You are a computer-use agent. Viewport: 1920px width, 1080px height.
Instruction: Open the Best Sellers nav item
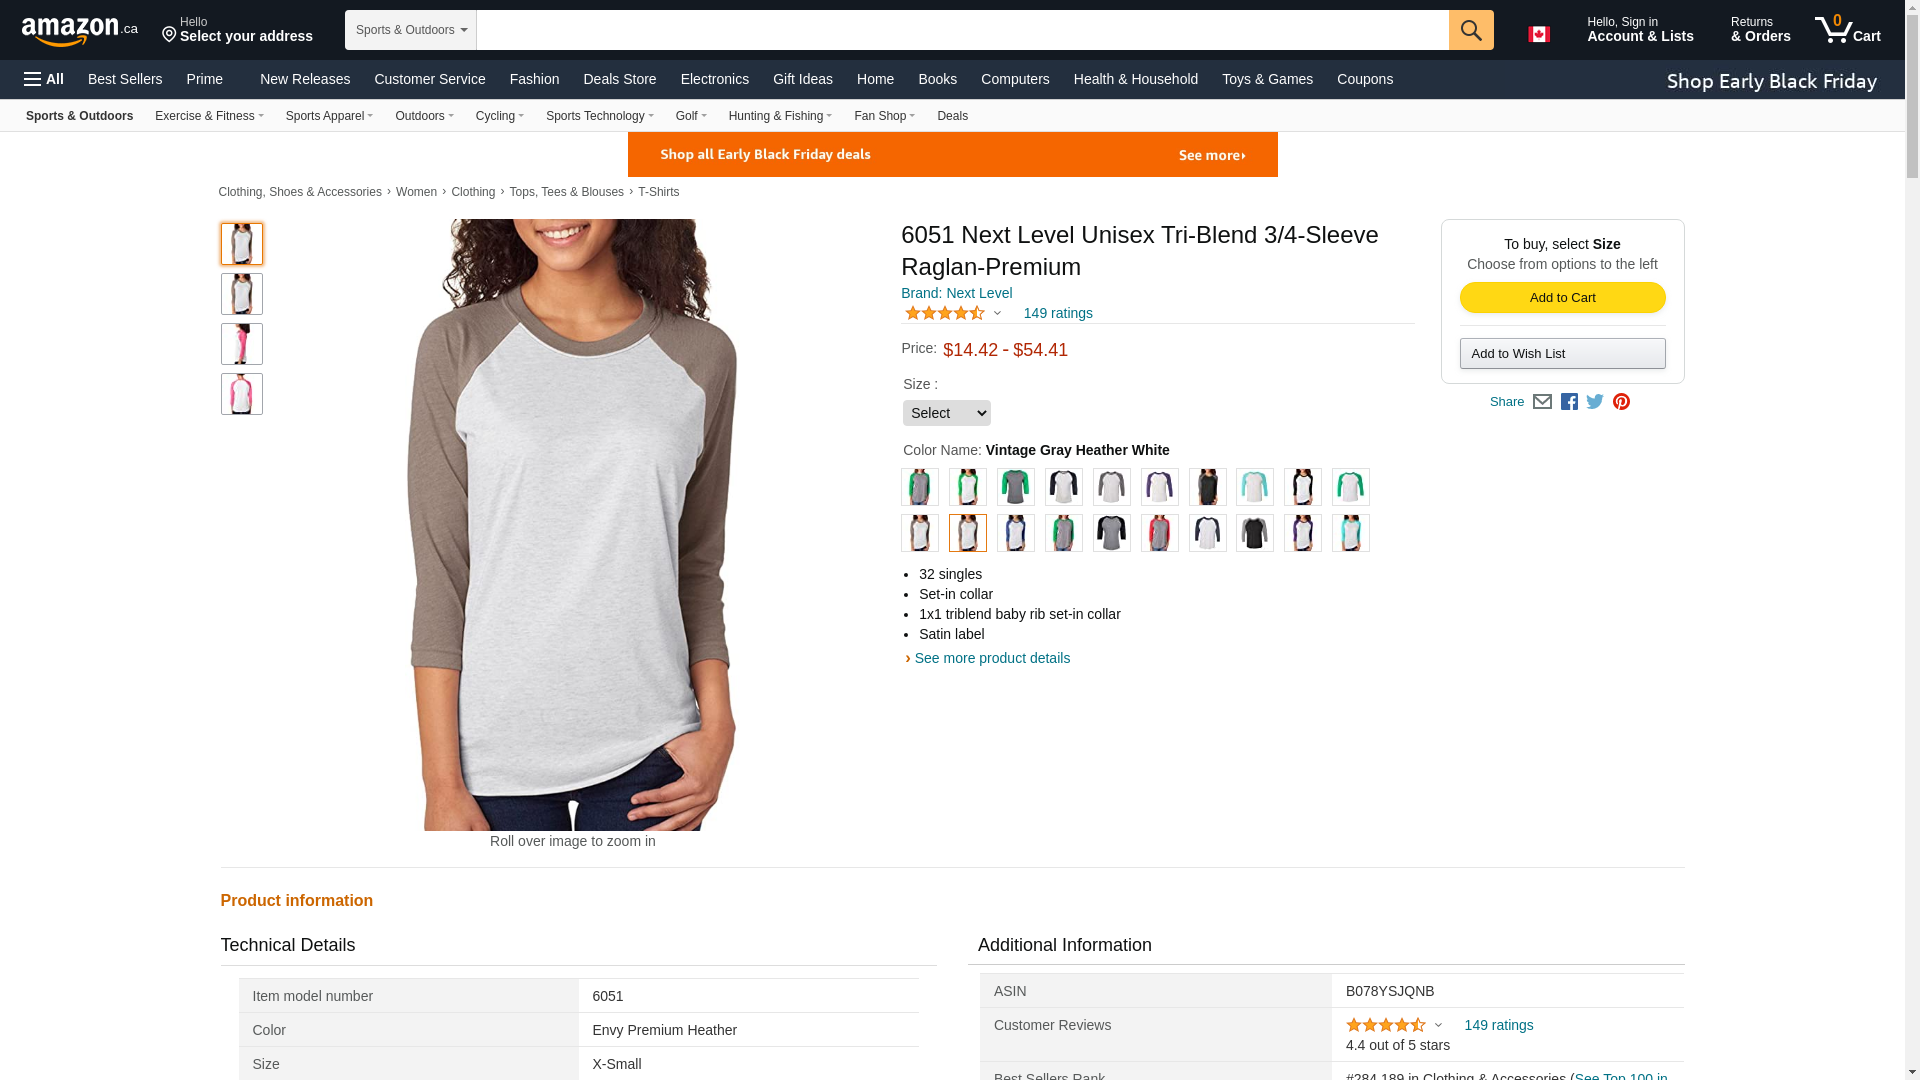point(125,79)
